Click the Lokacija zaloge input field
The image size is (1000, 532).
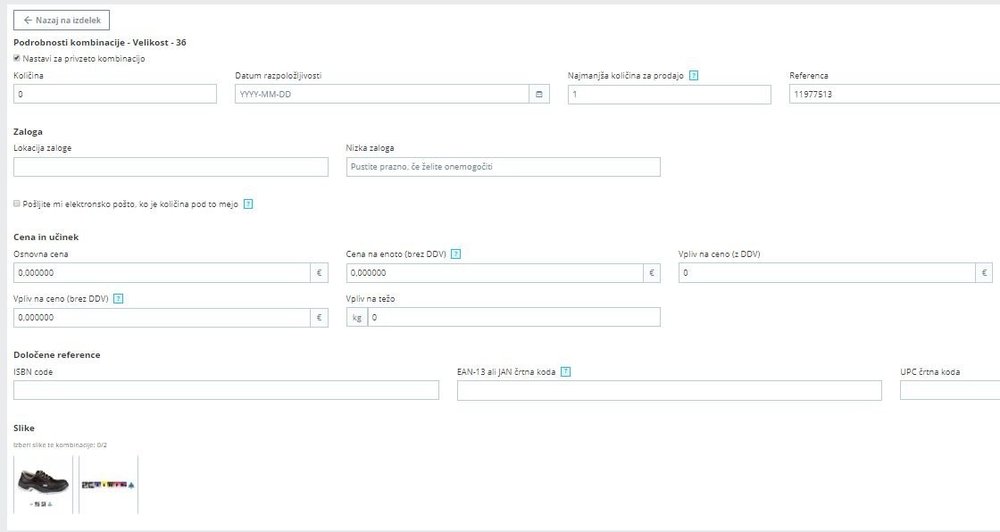point(171,167)
